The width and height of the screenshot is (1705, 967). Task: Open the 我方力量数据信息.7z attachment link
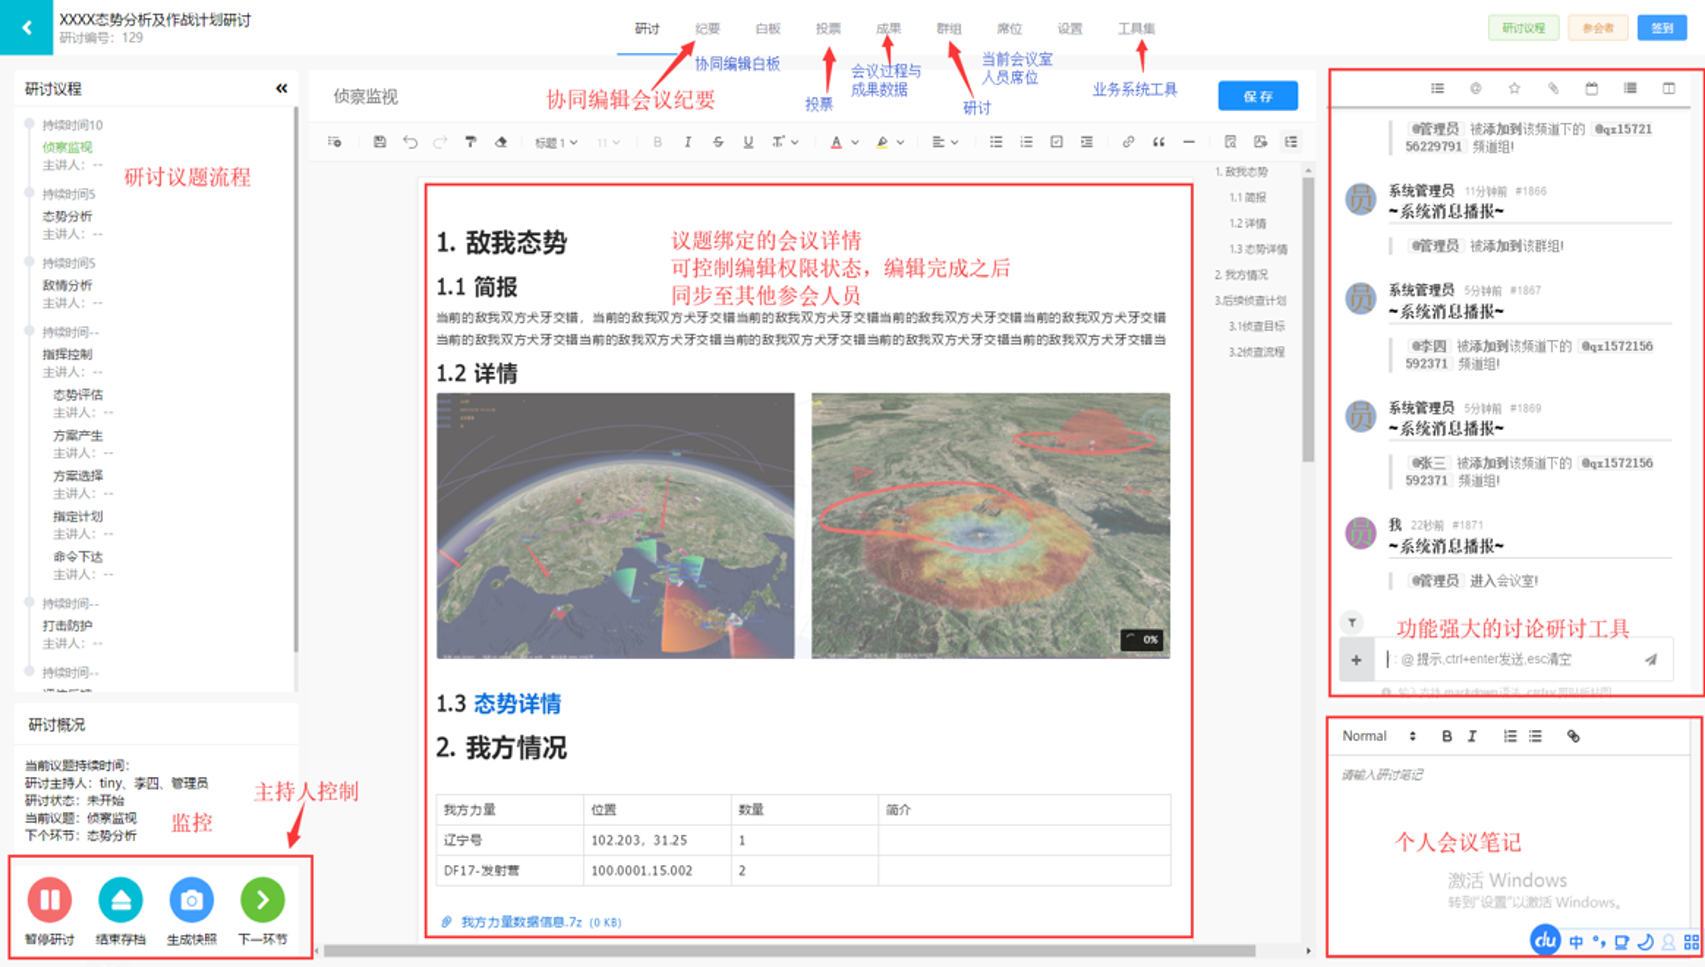click(520, 922)
